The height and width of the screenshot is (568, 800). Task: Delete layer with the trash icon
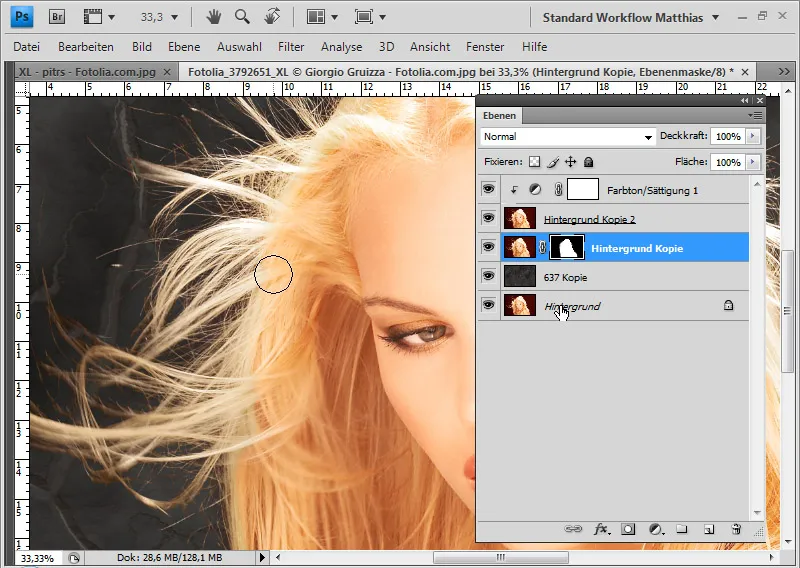[x=736, y=529]
